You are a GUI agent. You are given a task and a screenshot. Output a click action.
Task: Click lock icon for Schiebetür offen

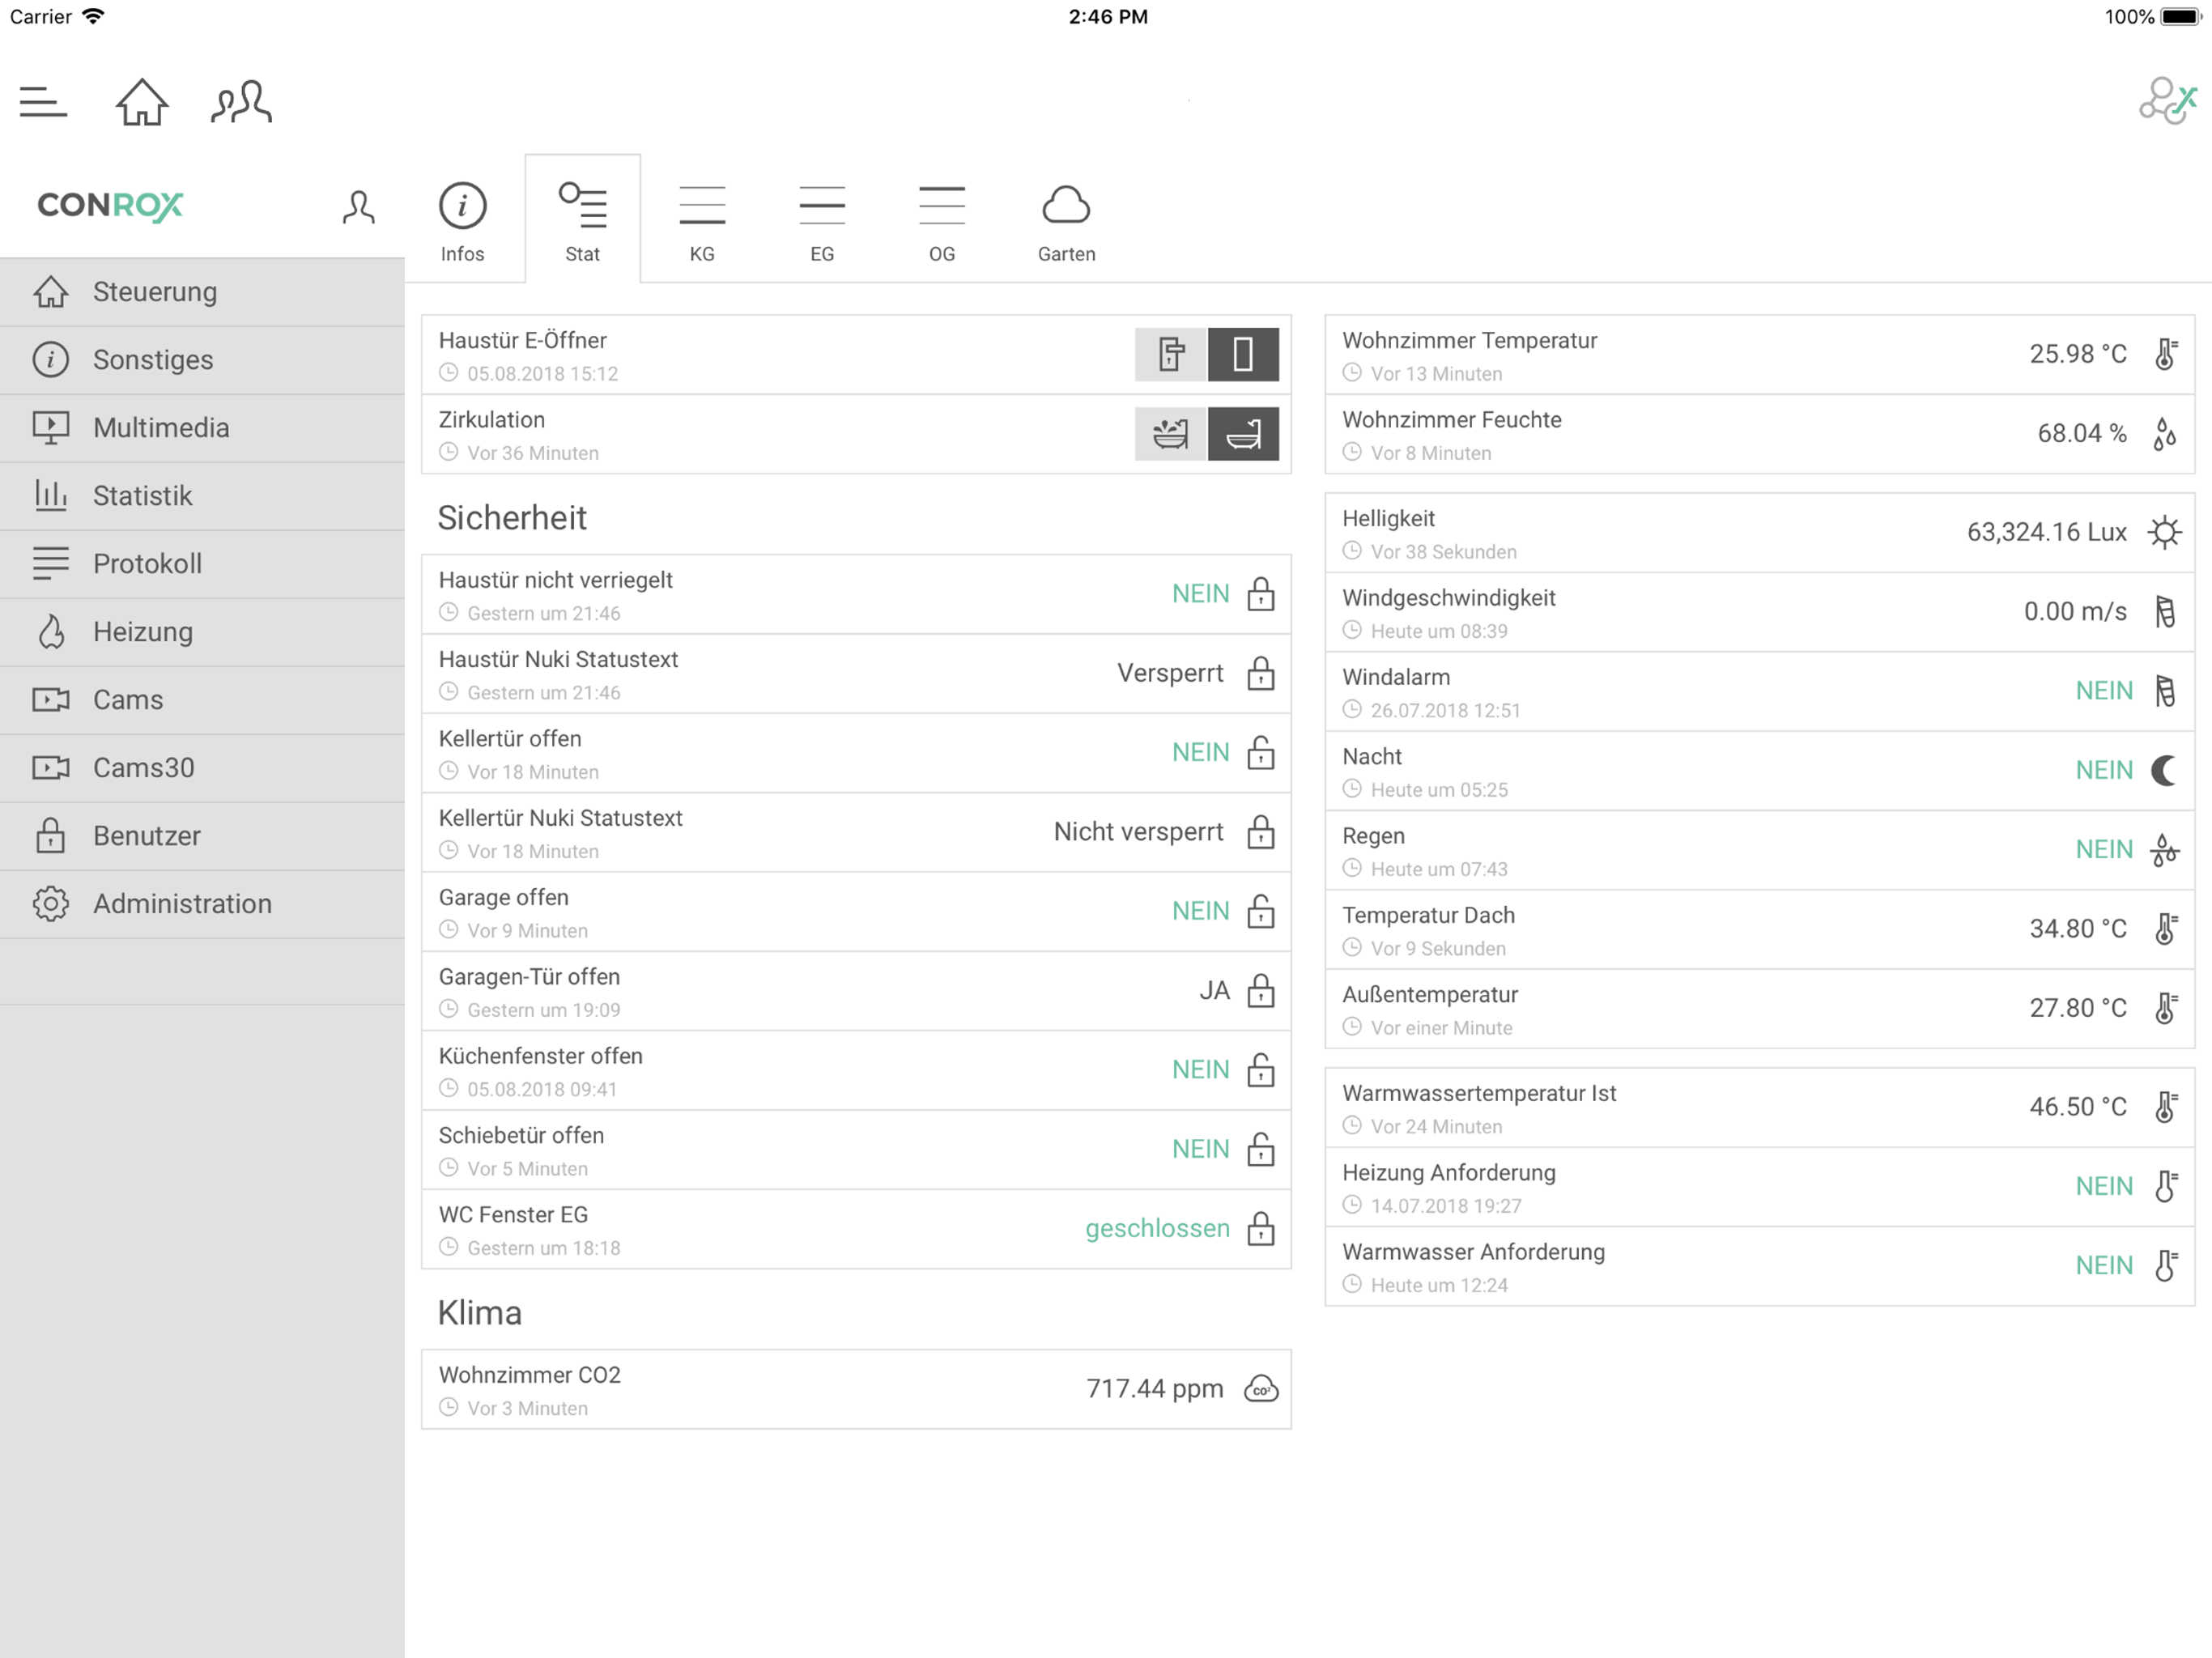tap(1261, 1149)
